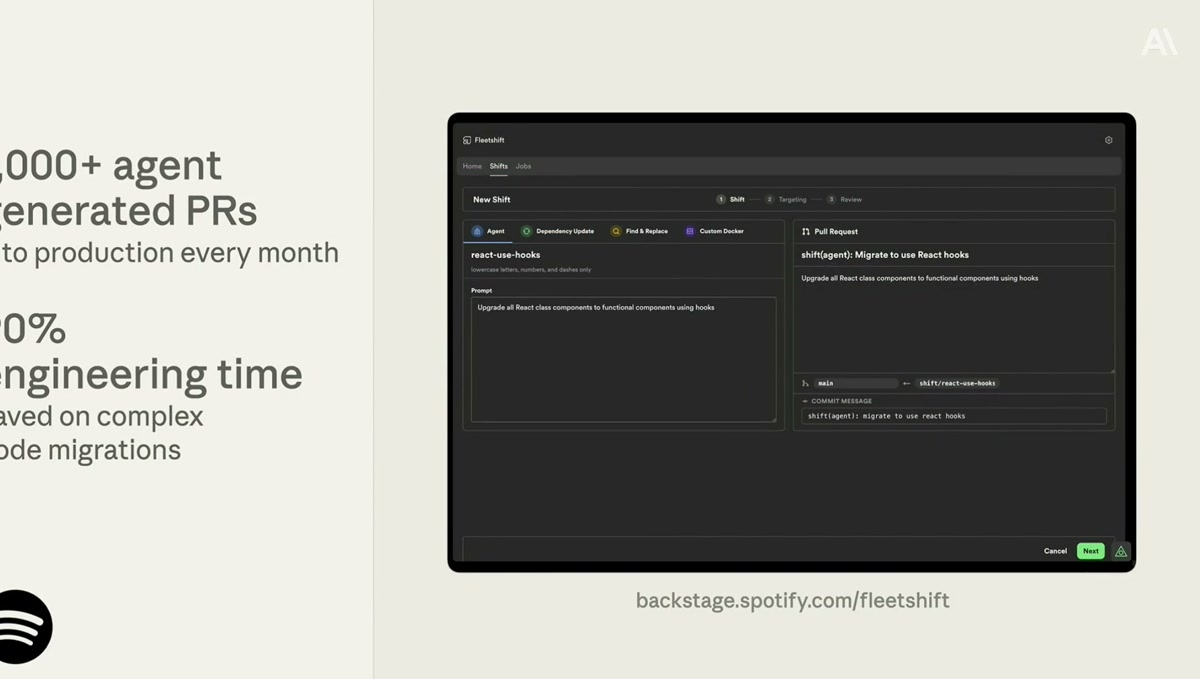
Task: Grab the description text area corner handle
Action: tap(1111, 369)
